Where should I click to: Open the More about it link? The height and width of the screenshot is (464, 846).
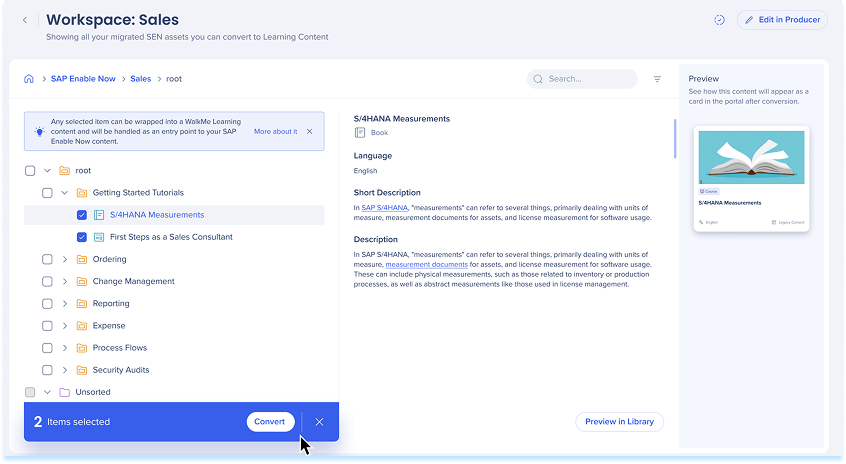275,131
